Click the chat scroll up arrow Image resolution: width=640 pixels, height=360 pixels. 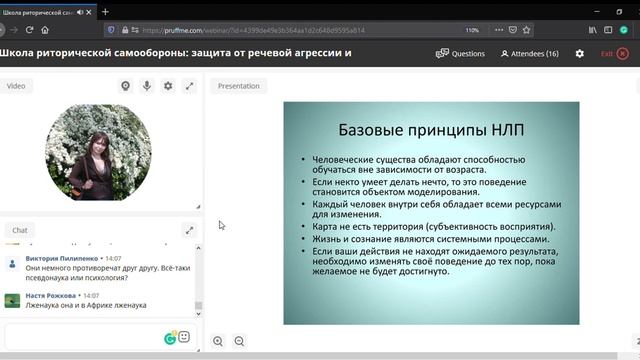198,248
